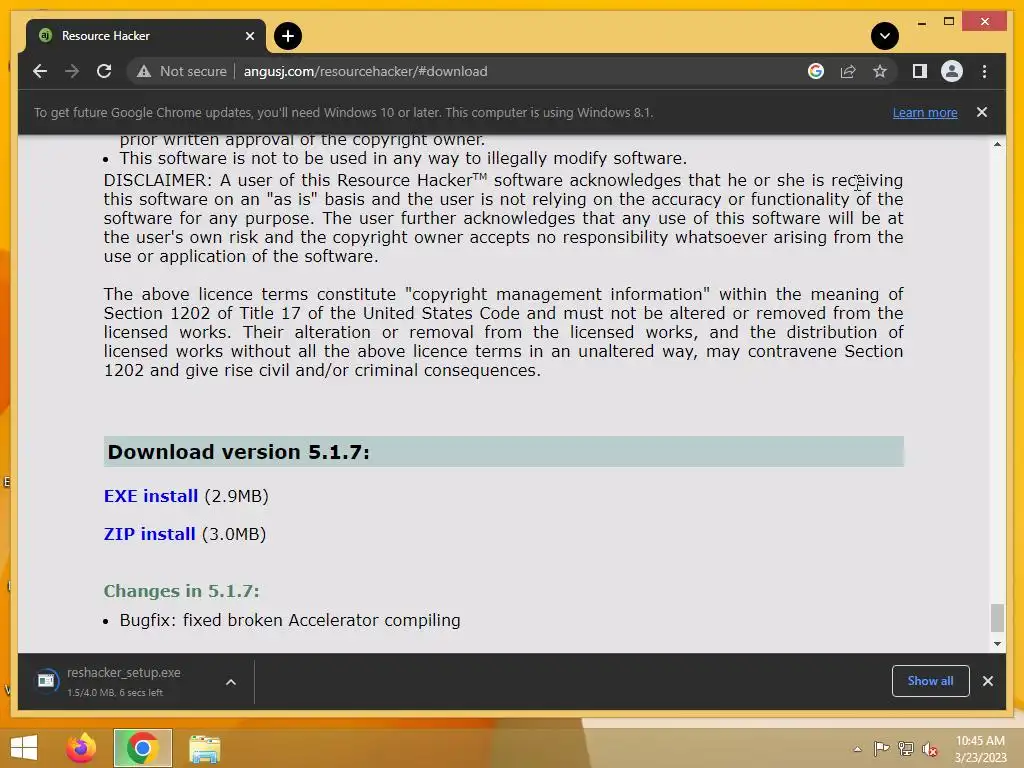Viewport: 1024px width, 768px height.
Task: Open the Not secure site warning
Action: pos(182,71)
